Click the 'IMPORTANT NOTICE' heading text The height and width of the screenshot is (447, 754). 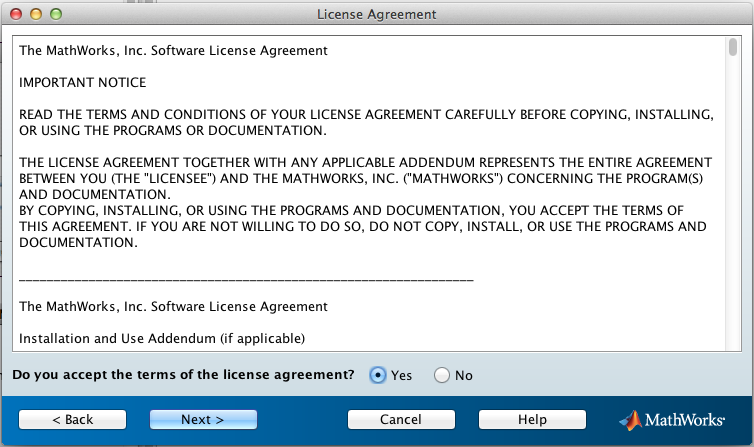pyautogui.click(x=83, y=83)
